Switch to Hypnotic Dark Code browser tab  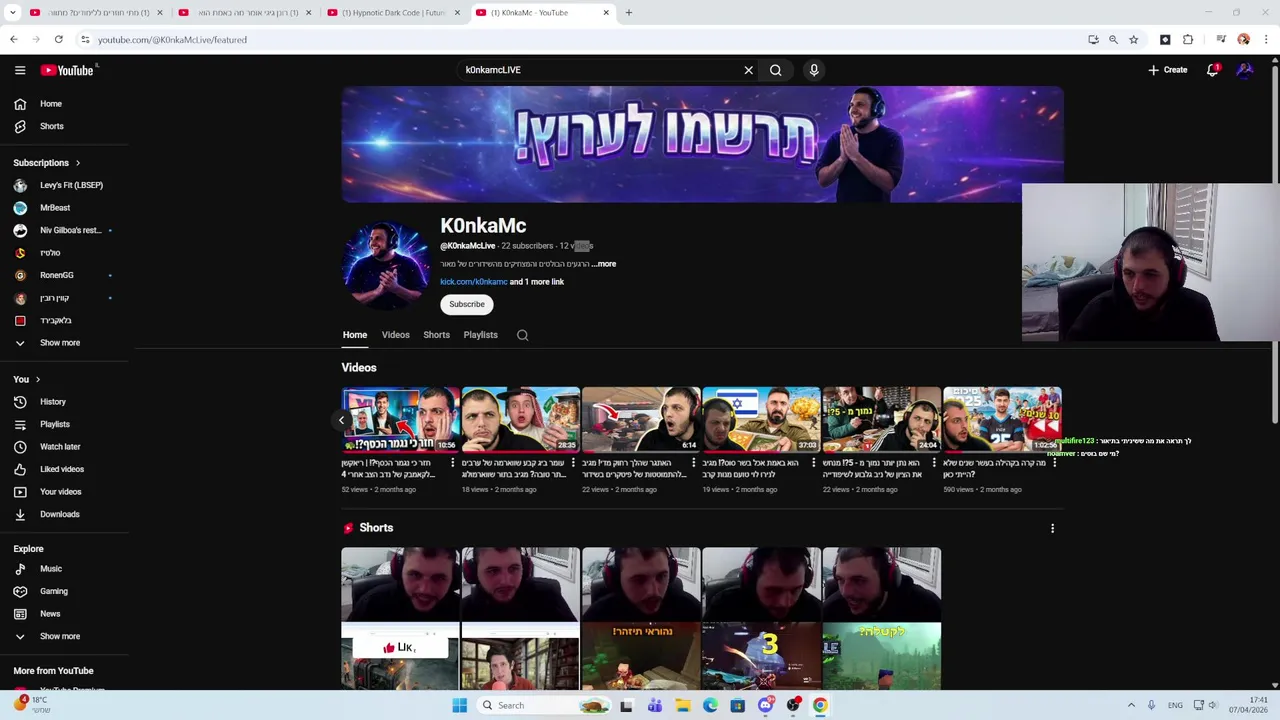pyautogui.click(x=393, y=13)
